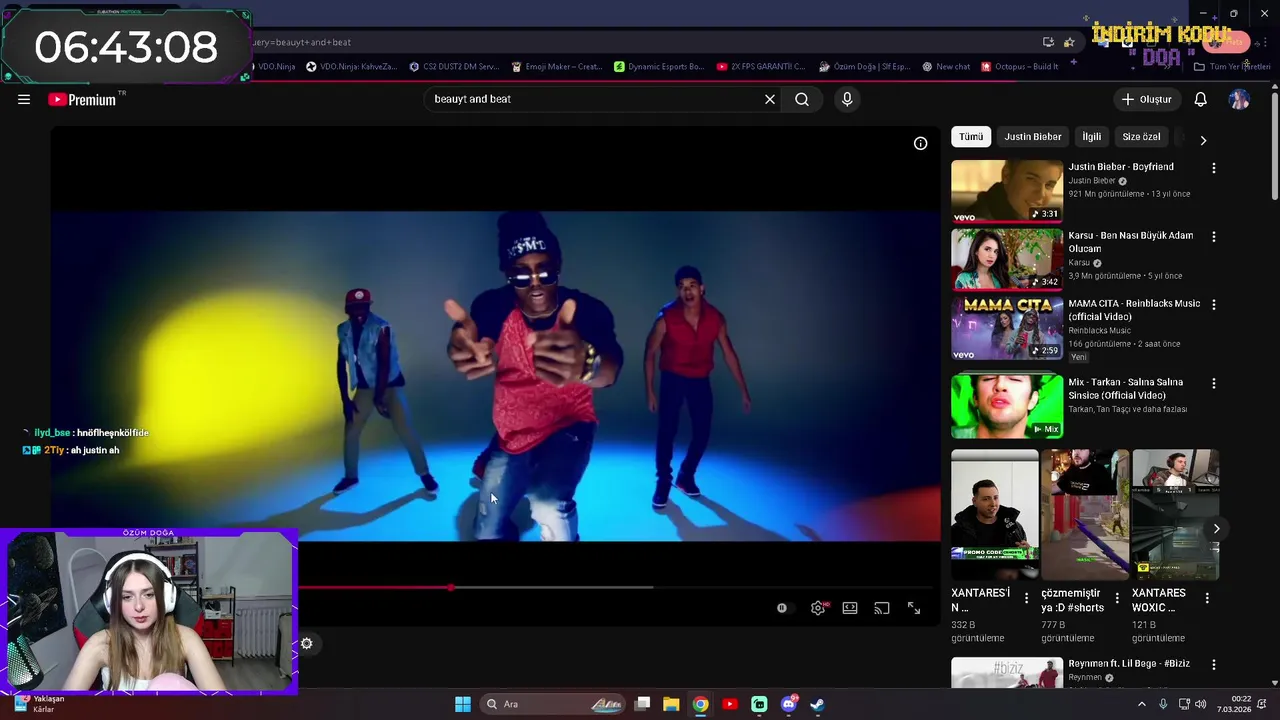Open Özüm Doğa | Slf Esp bookmark
Viewport: 1280px width, 720px height.
(x=864, y=67)
